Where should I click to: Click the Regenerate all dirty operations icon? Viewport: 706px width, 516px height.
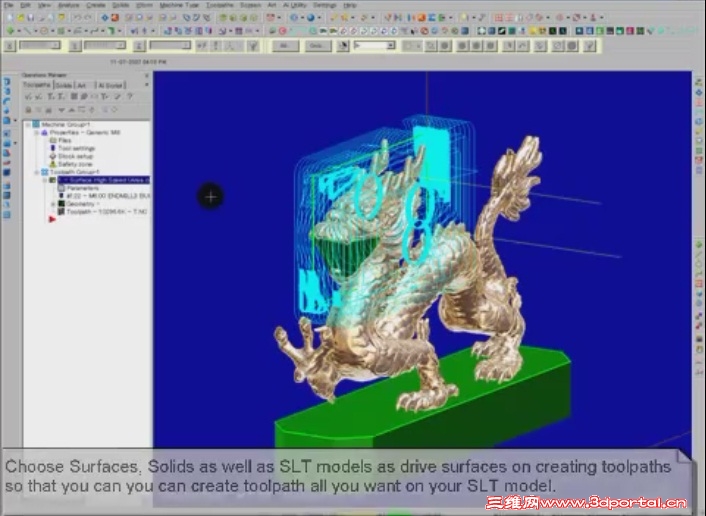coord(61,97)
